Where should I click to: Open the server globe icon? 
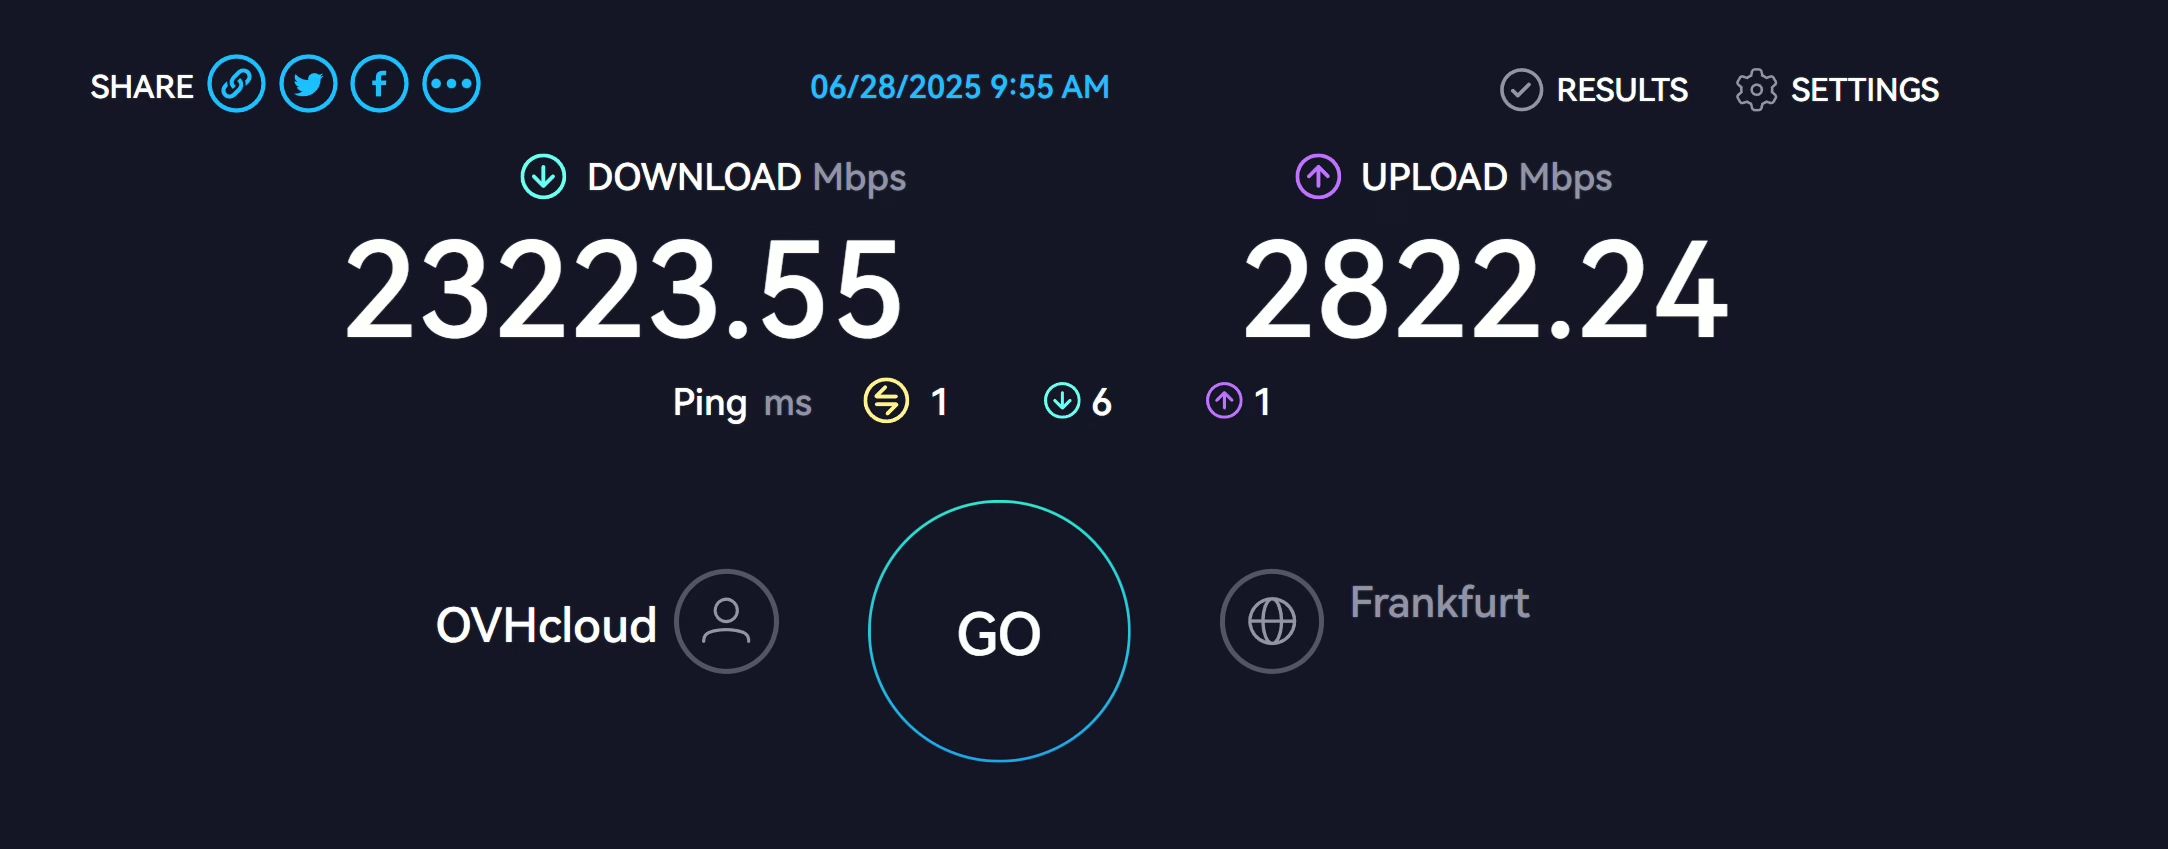[1272, 621]
